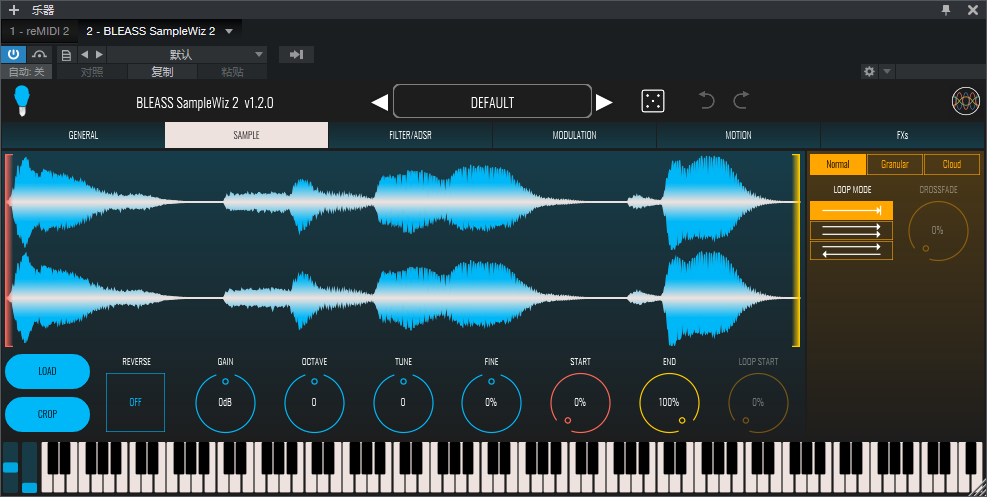Viewport: 987px width, 497px height.
Task: Open the preset file document icon
Action: [66, 55]
